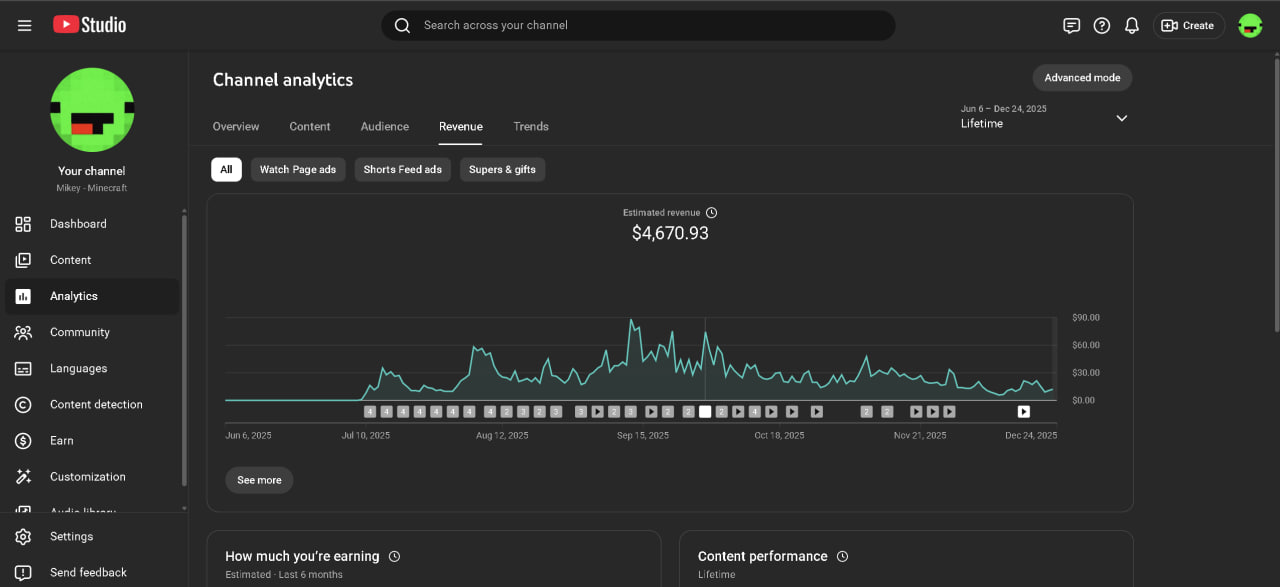Screen dimensions: 1280x587
Task: Click the YouTube Studio logo
Action: tap(90, 25)
